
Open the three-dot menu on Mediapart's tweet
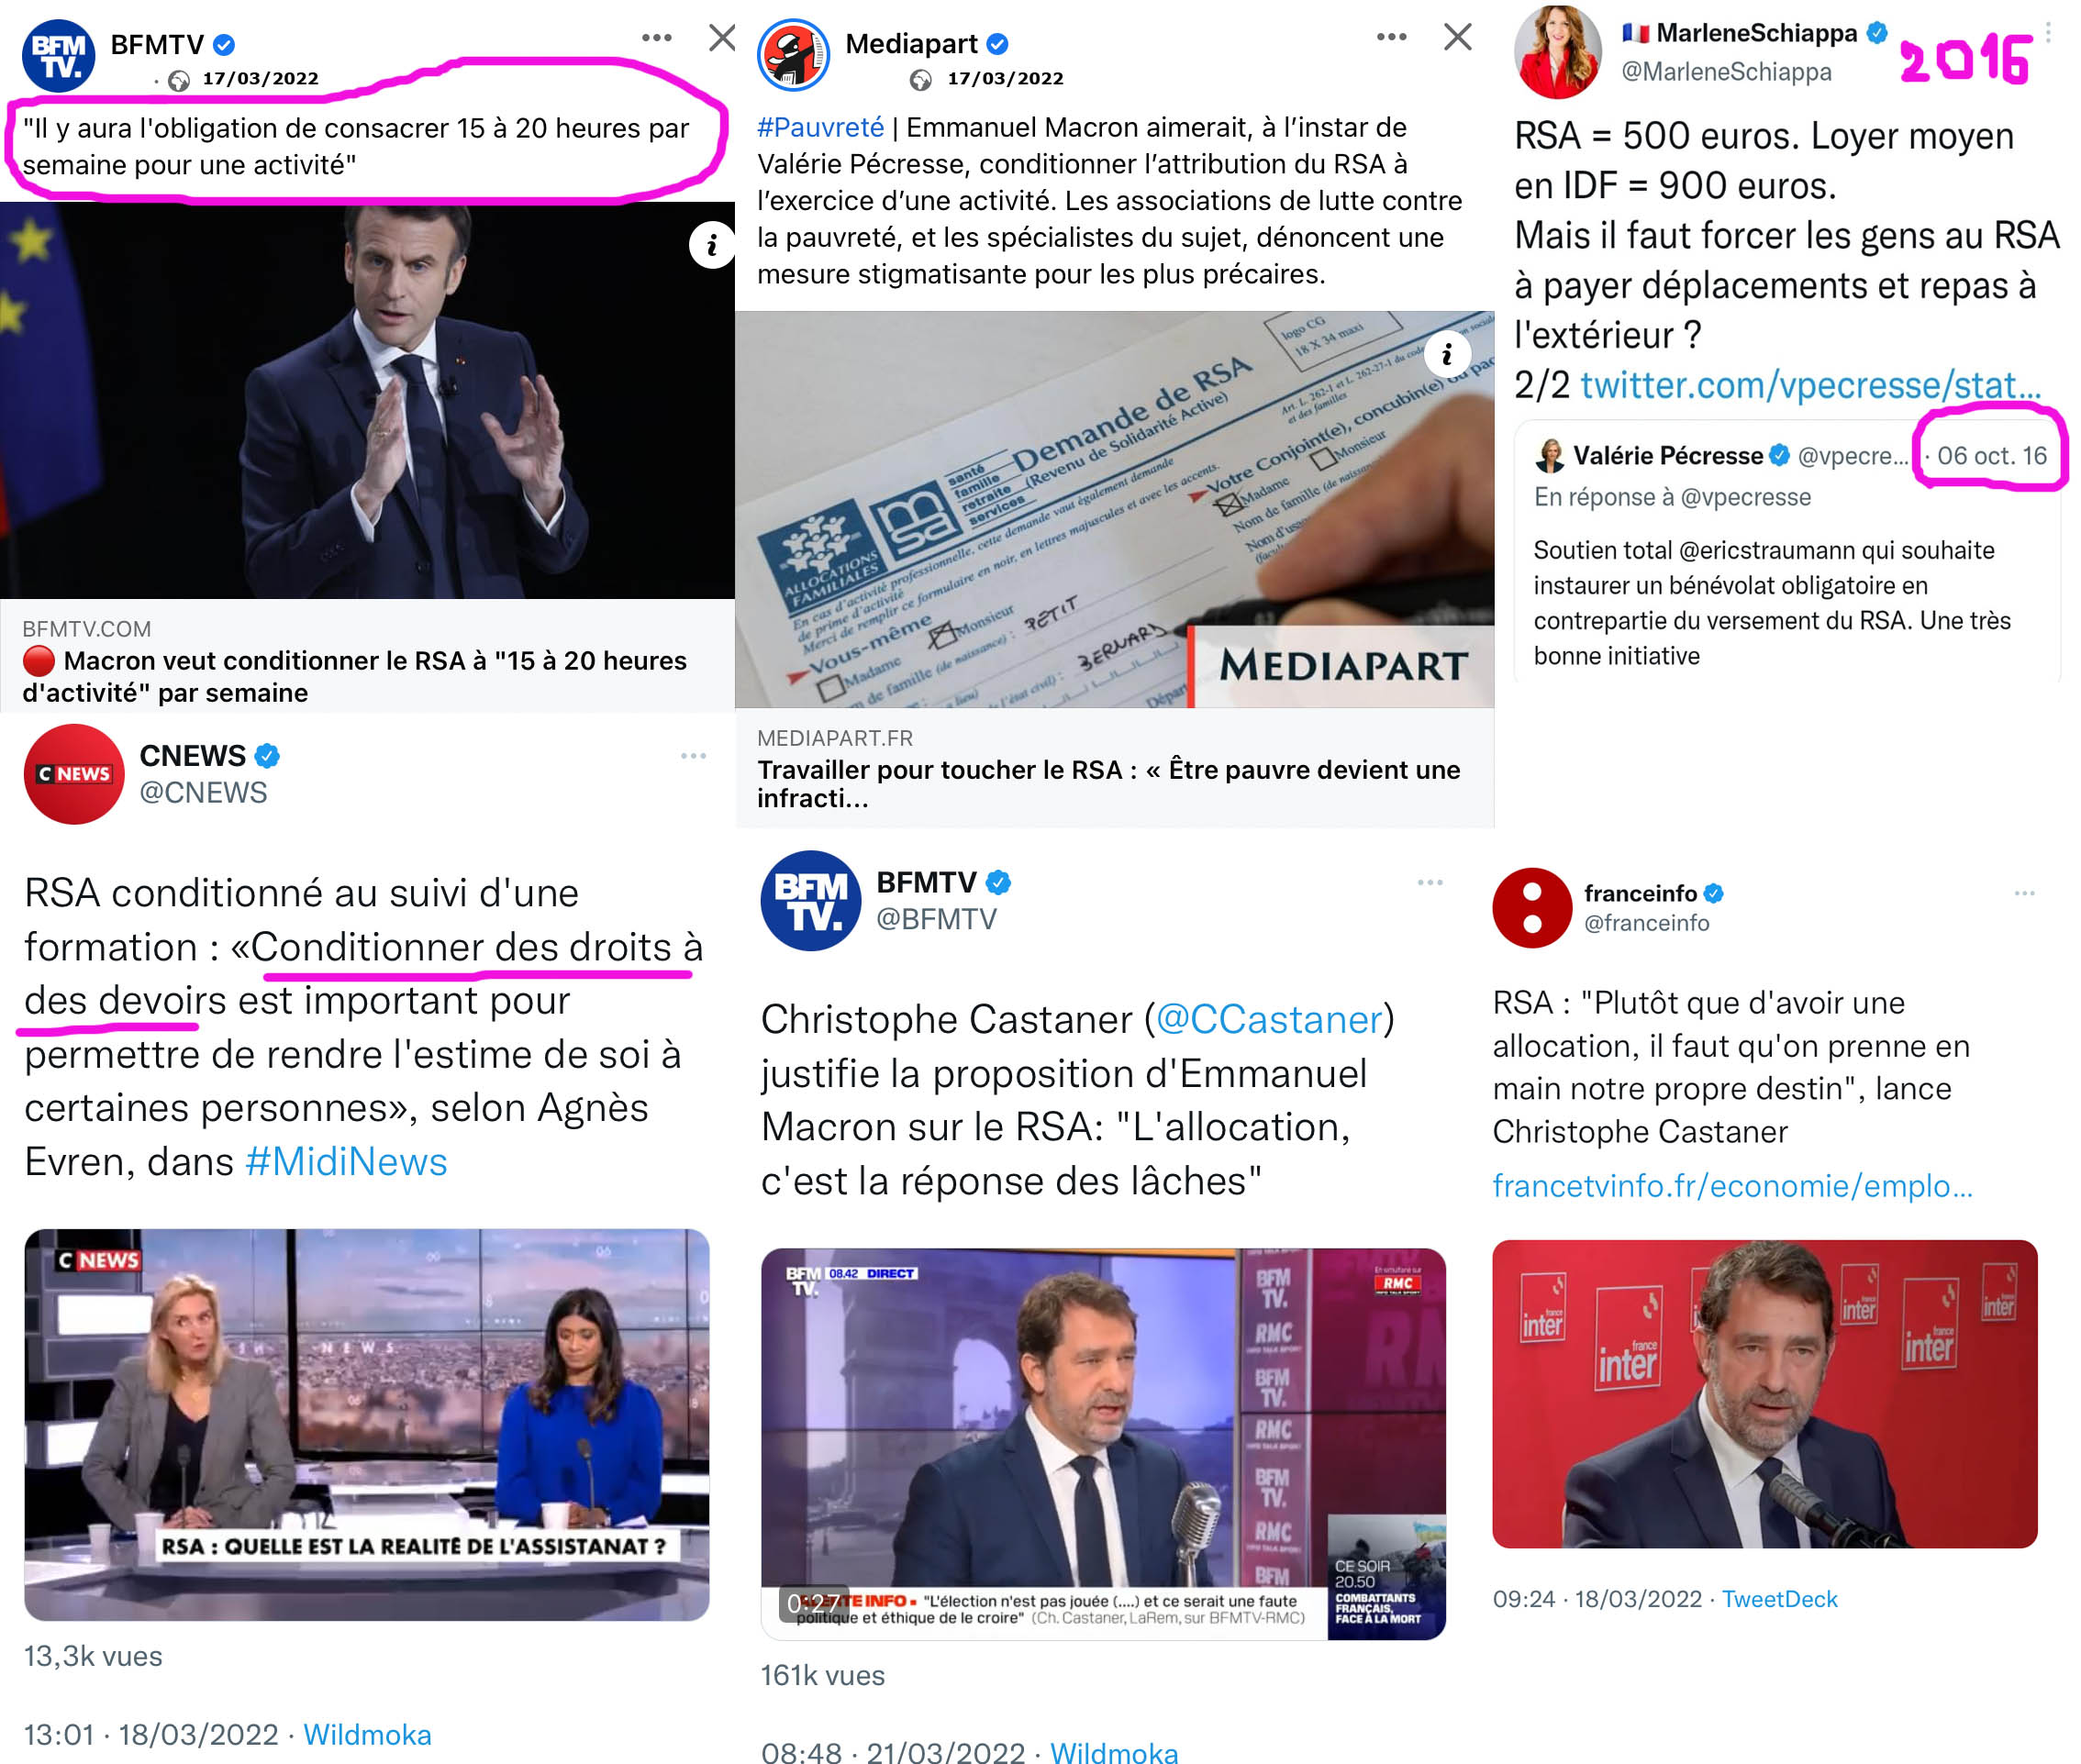coord(1391,37)
